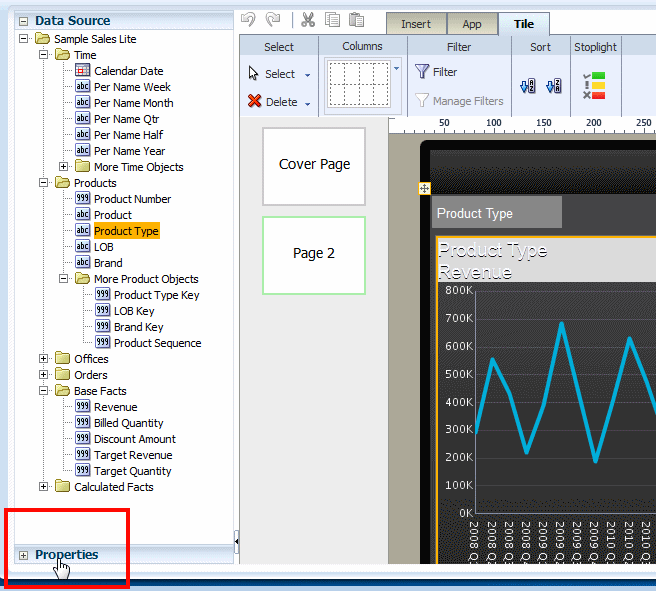Click abc icon beside Brand

82,262
